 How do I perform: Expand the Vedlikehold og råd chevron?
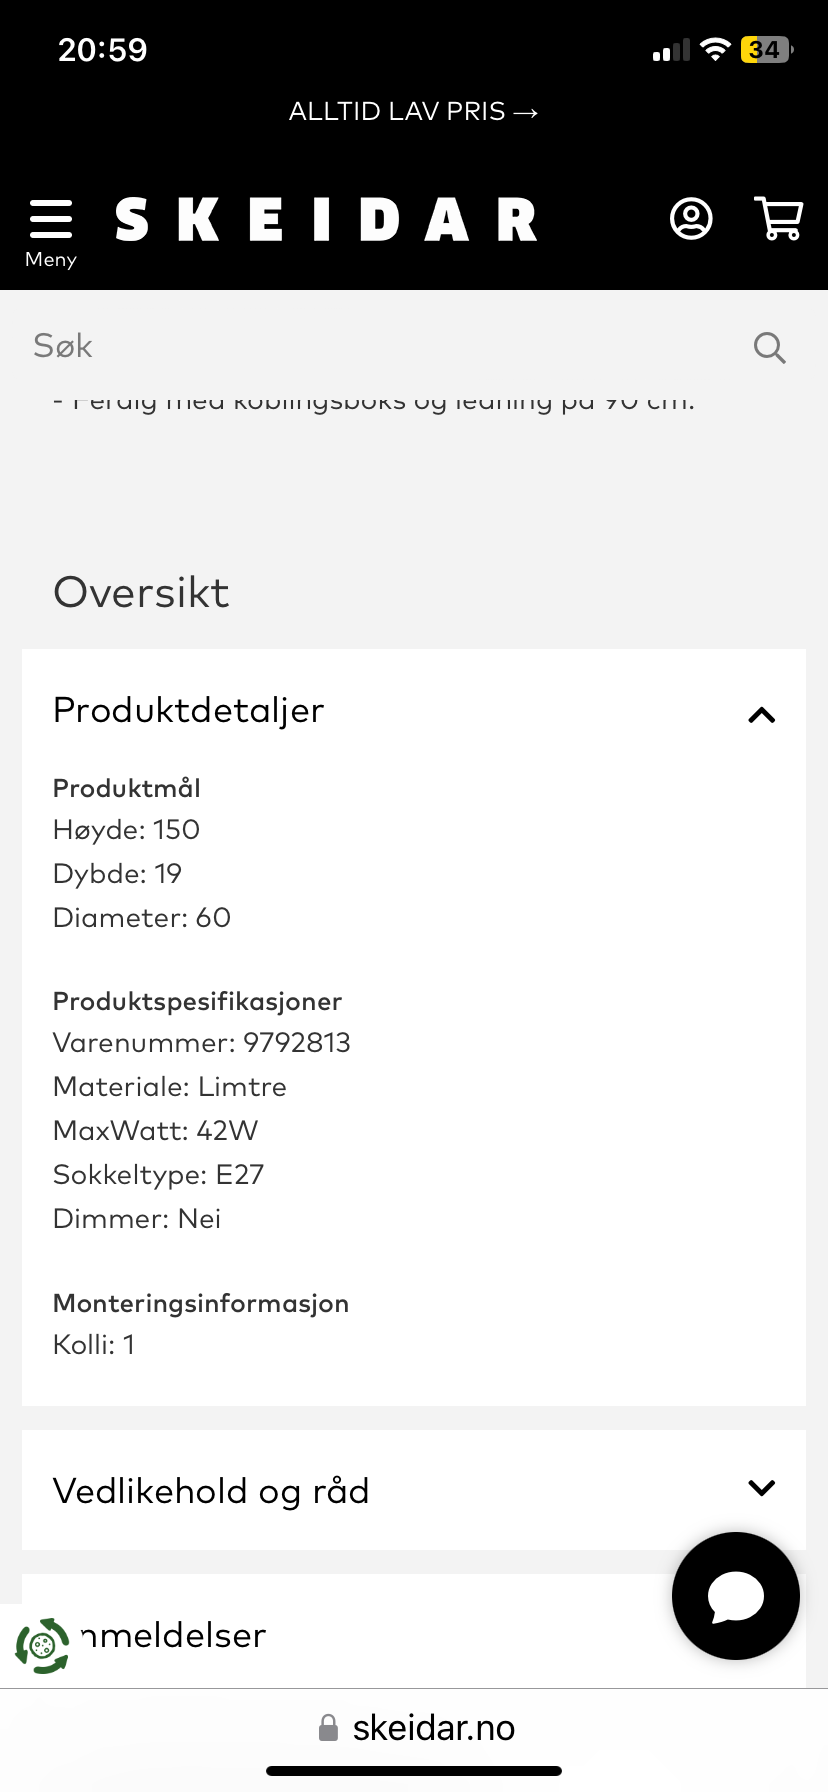click(x=762, y=1488)
